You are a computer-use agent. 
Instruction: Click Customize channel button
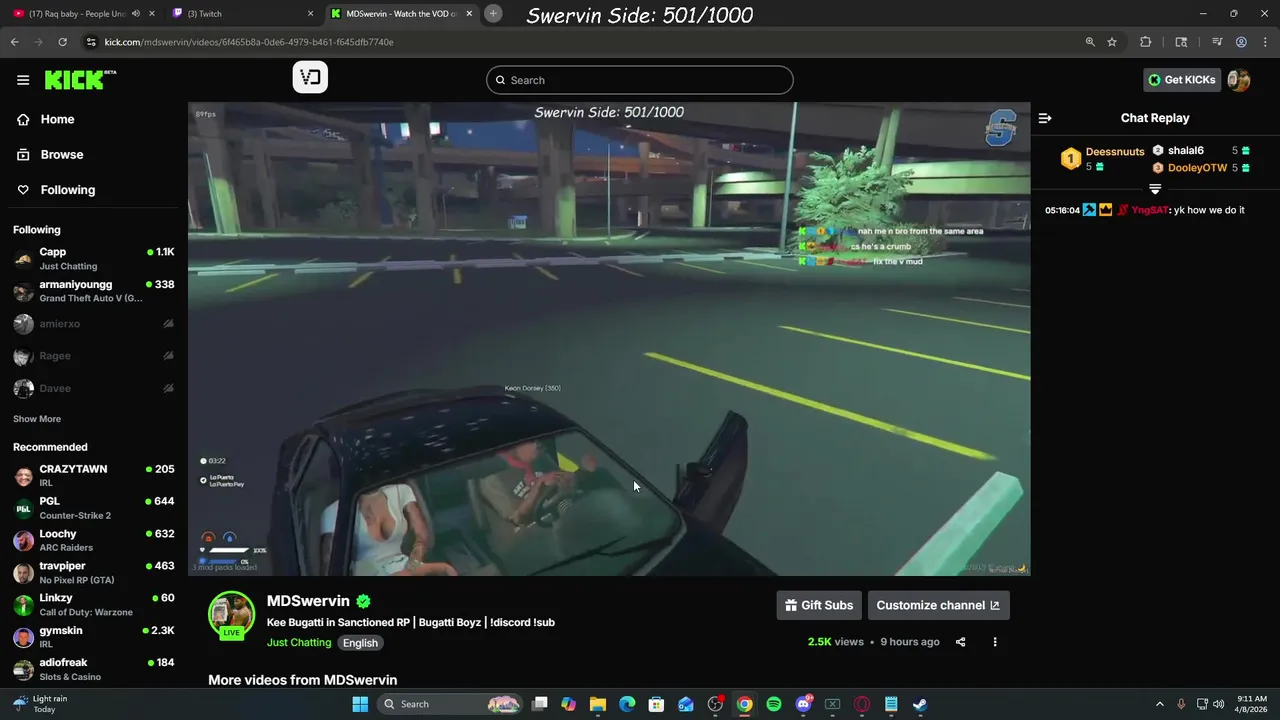coord(938,605)
